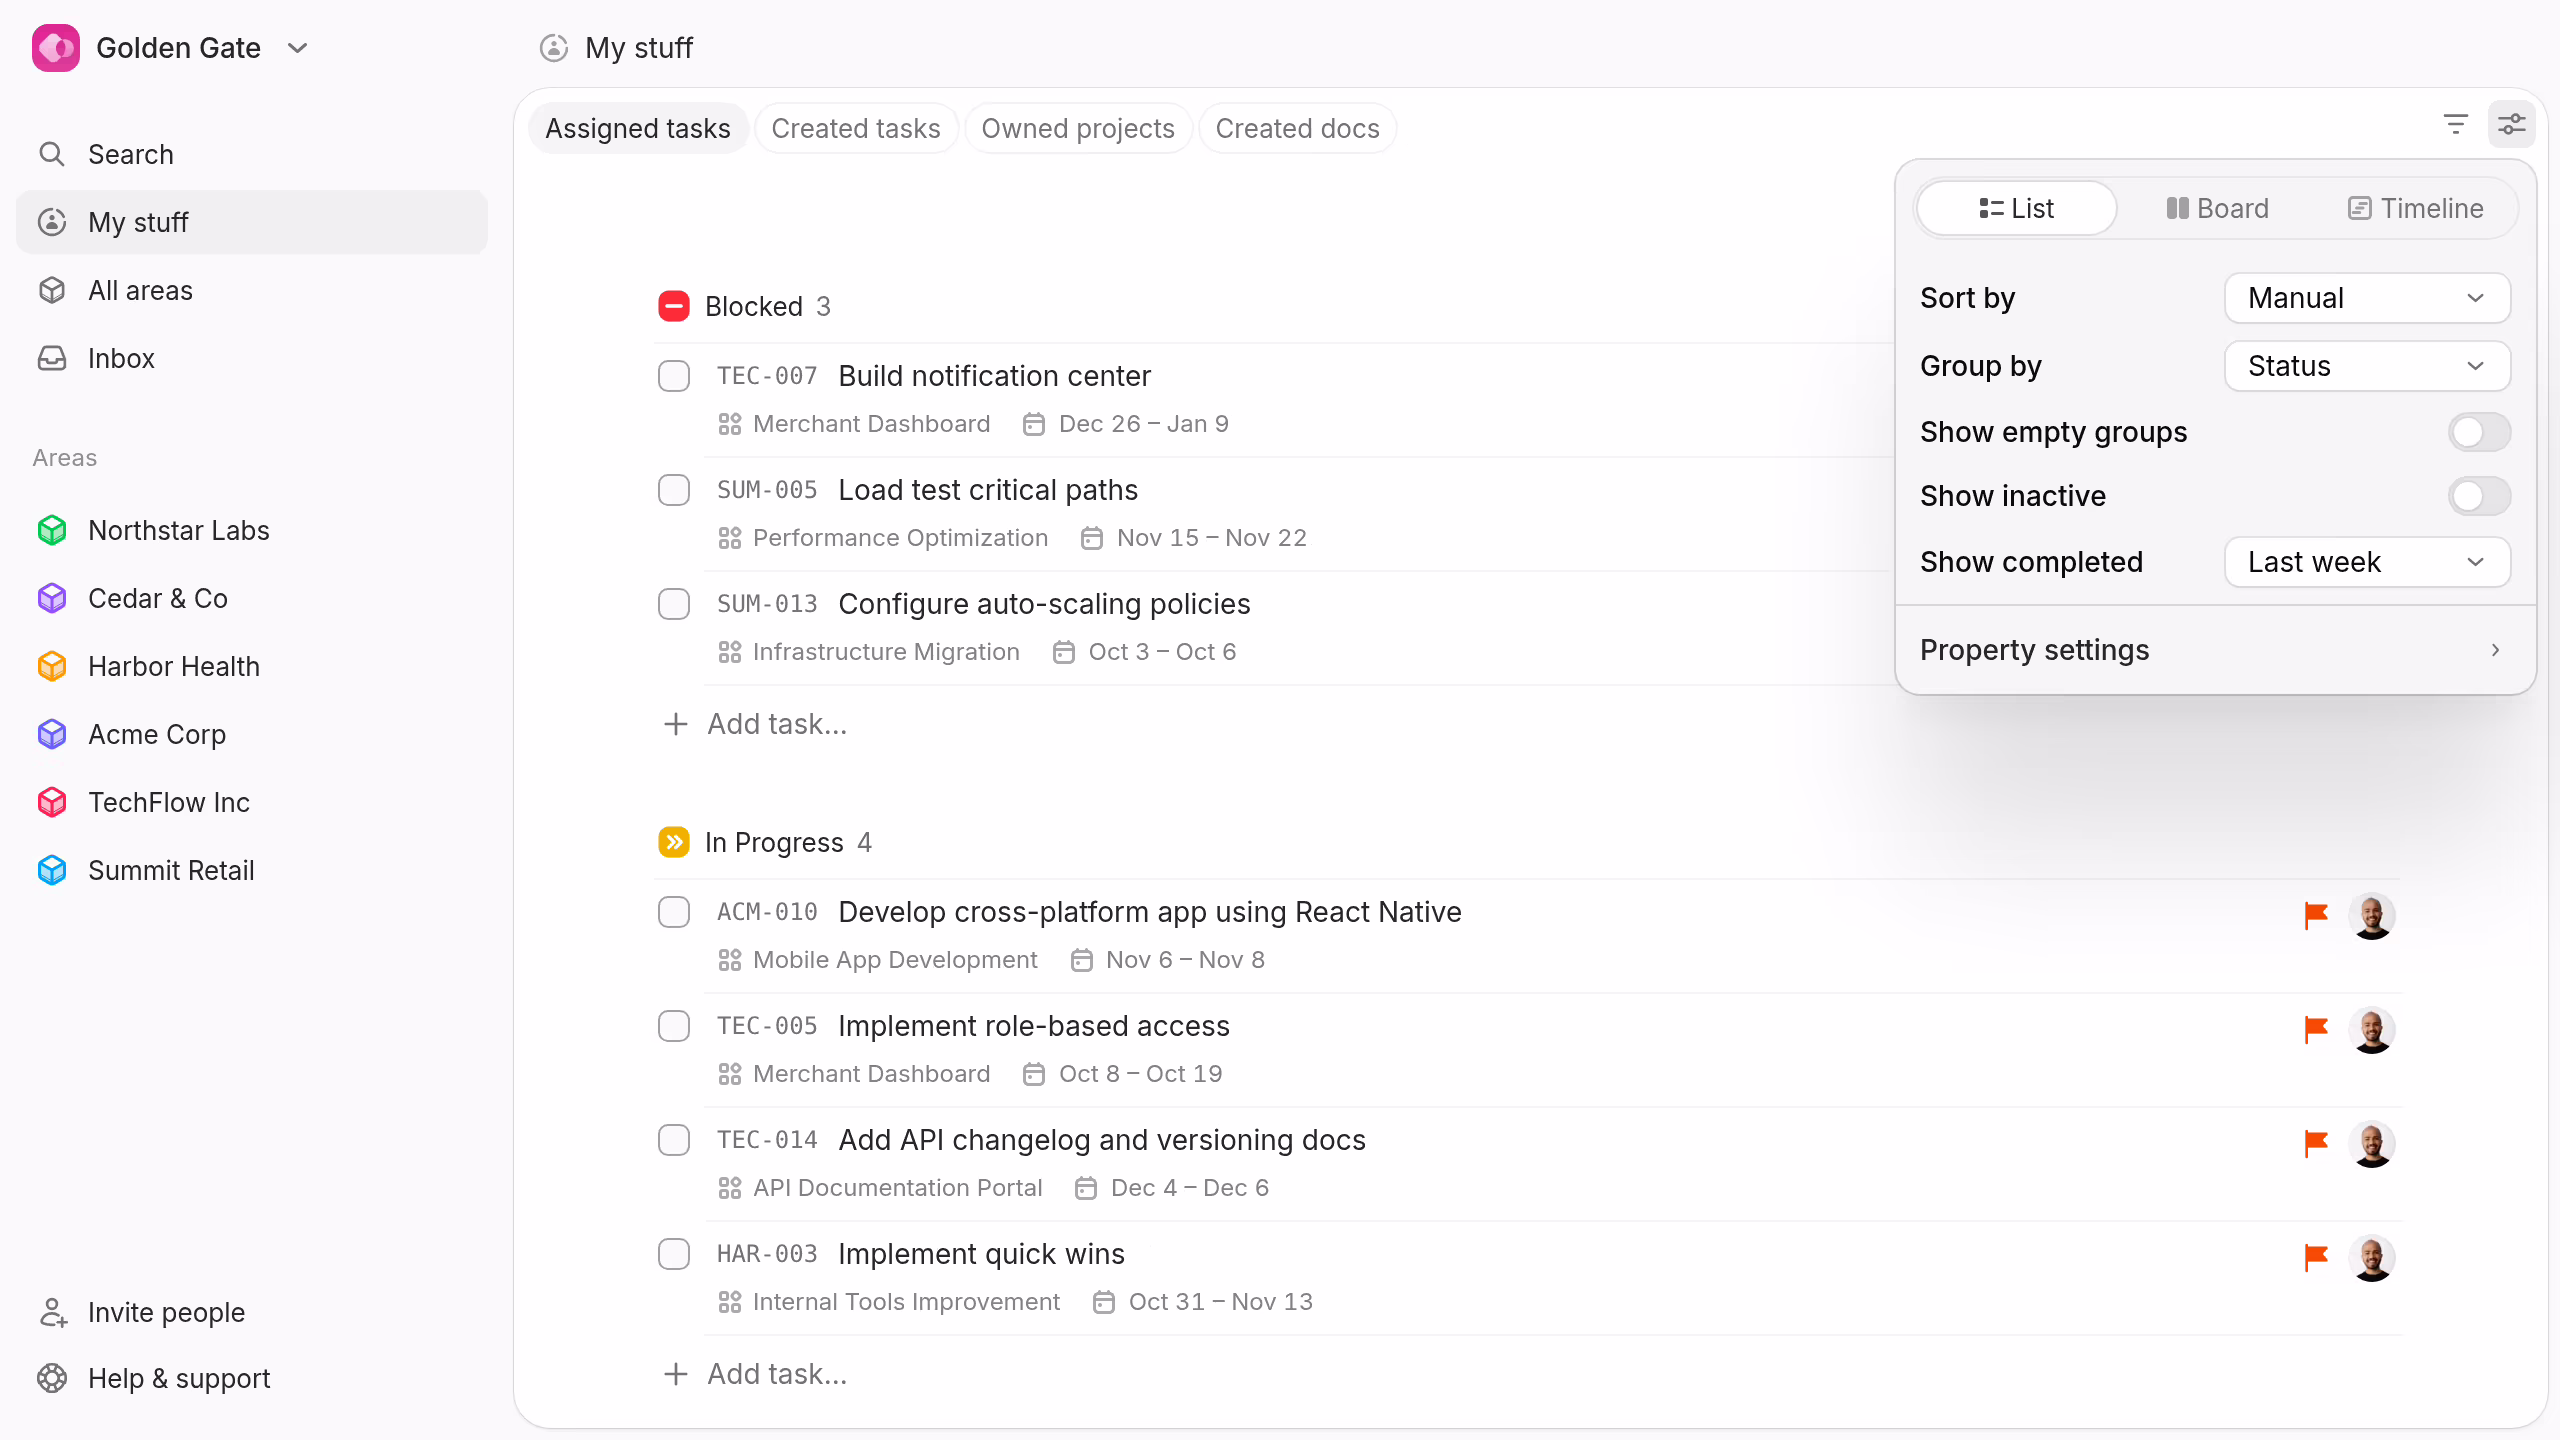This screenshot has width=2560, height=1440.
Task: Enable Show empty groups toggle
Action: pos(2480,432)
